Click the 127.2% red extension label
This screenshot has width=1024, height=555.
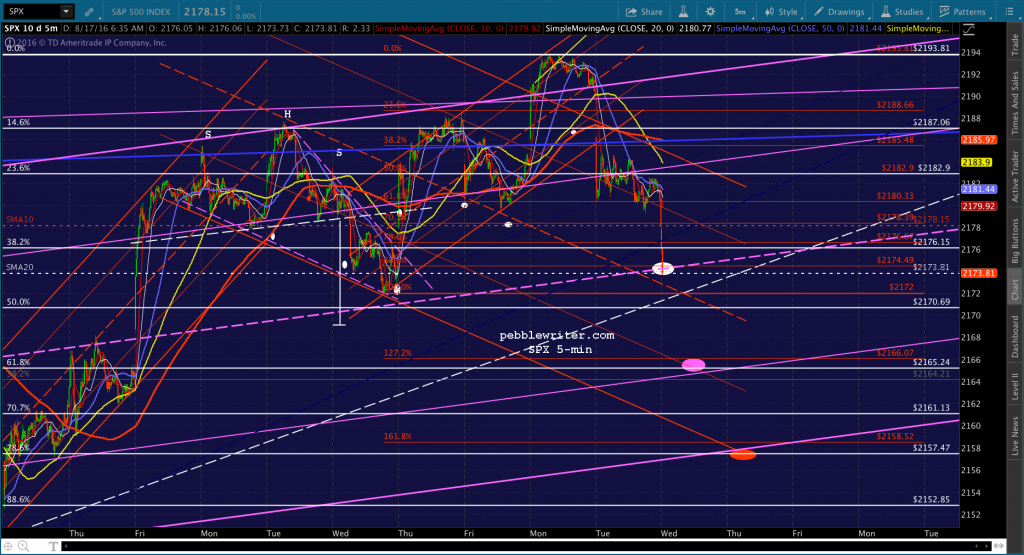pyautogui.click(x=398, y=353)
